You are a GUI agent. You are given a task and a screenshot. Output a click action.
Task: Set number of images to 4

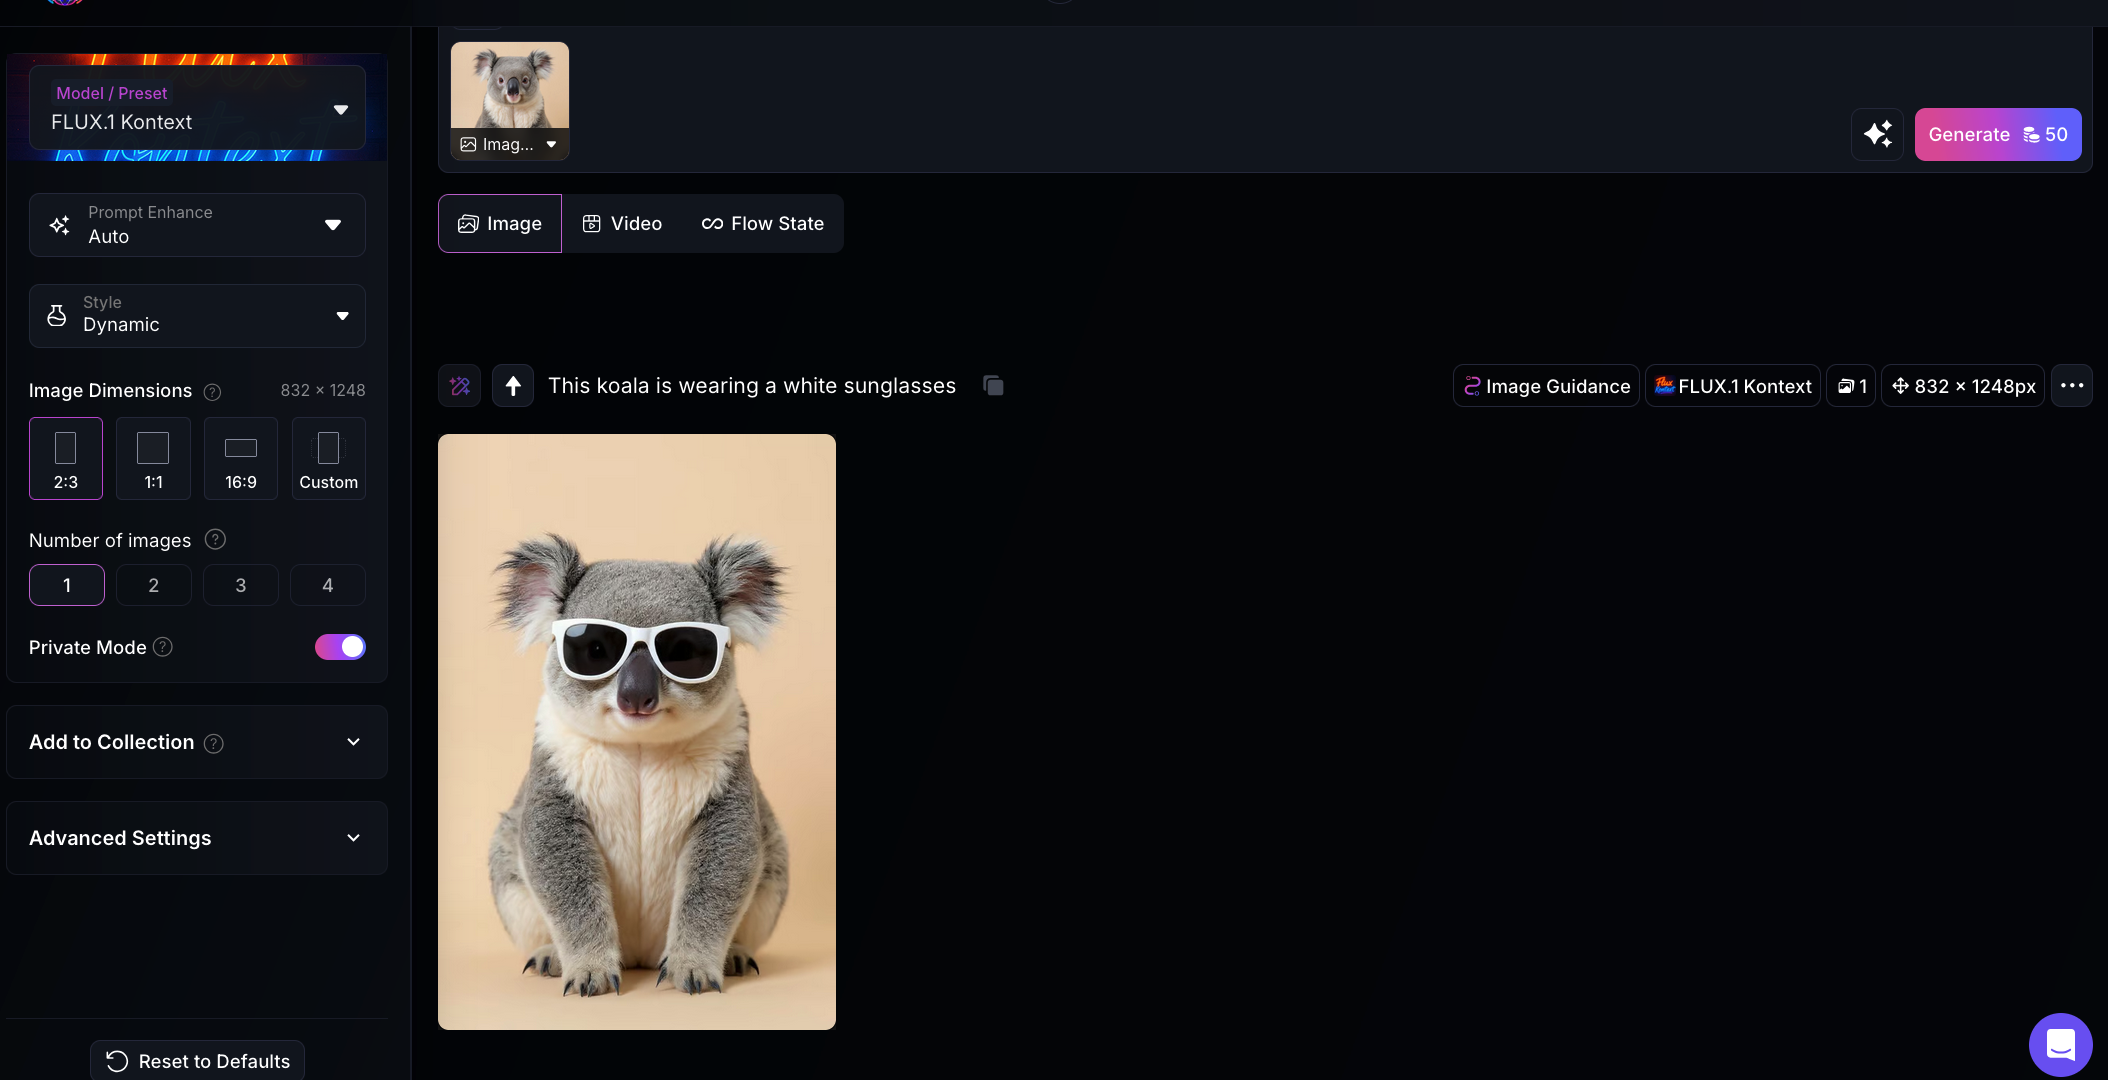328,585
